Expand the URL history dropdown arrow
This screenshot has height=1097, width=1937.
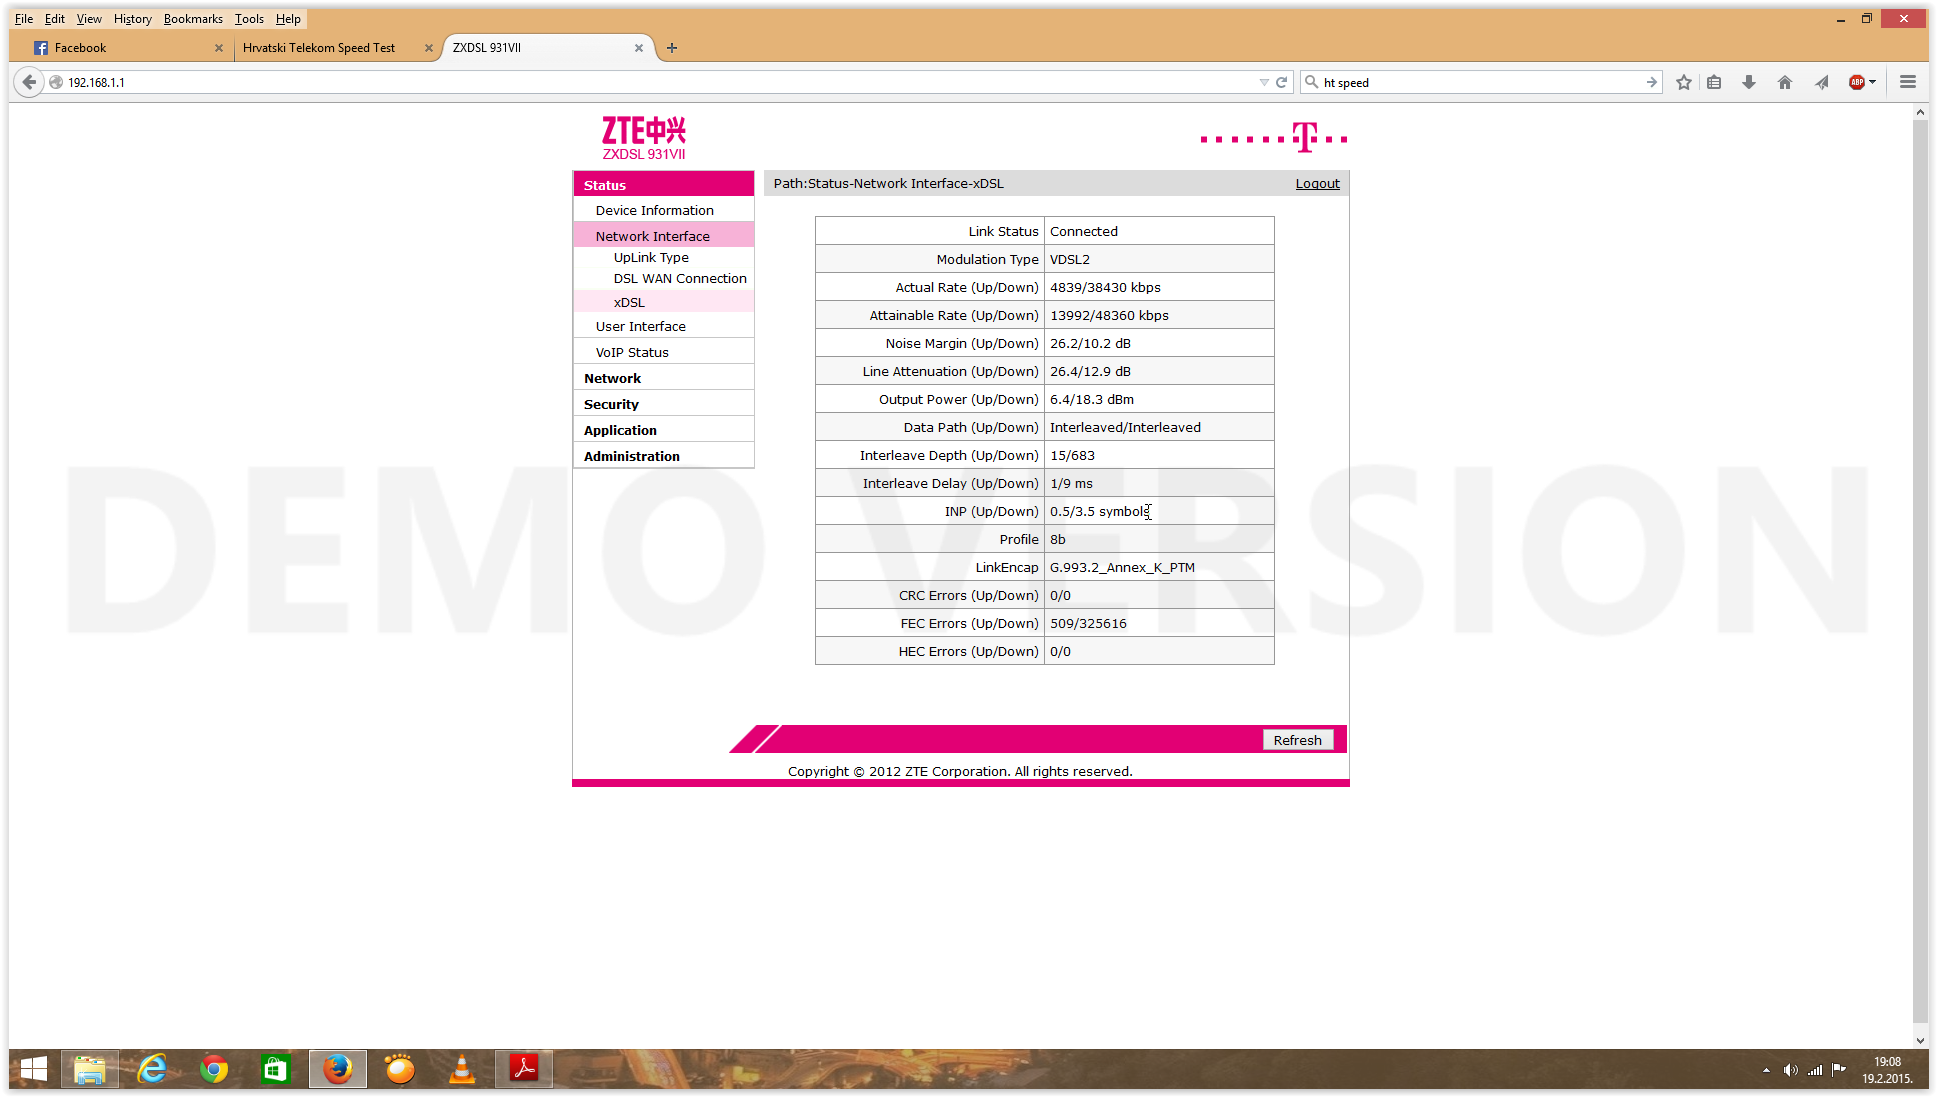tap(1264, 82)
